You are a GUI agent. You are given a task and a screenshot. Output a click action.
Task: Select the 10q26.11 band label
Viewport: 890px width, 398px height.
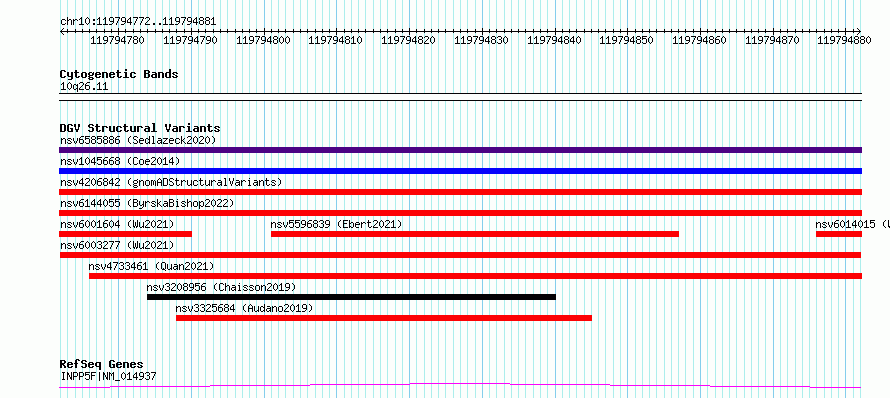84,87
